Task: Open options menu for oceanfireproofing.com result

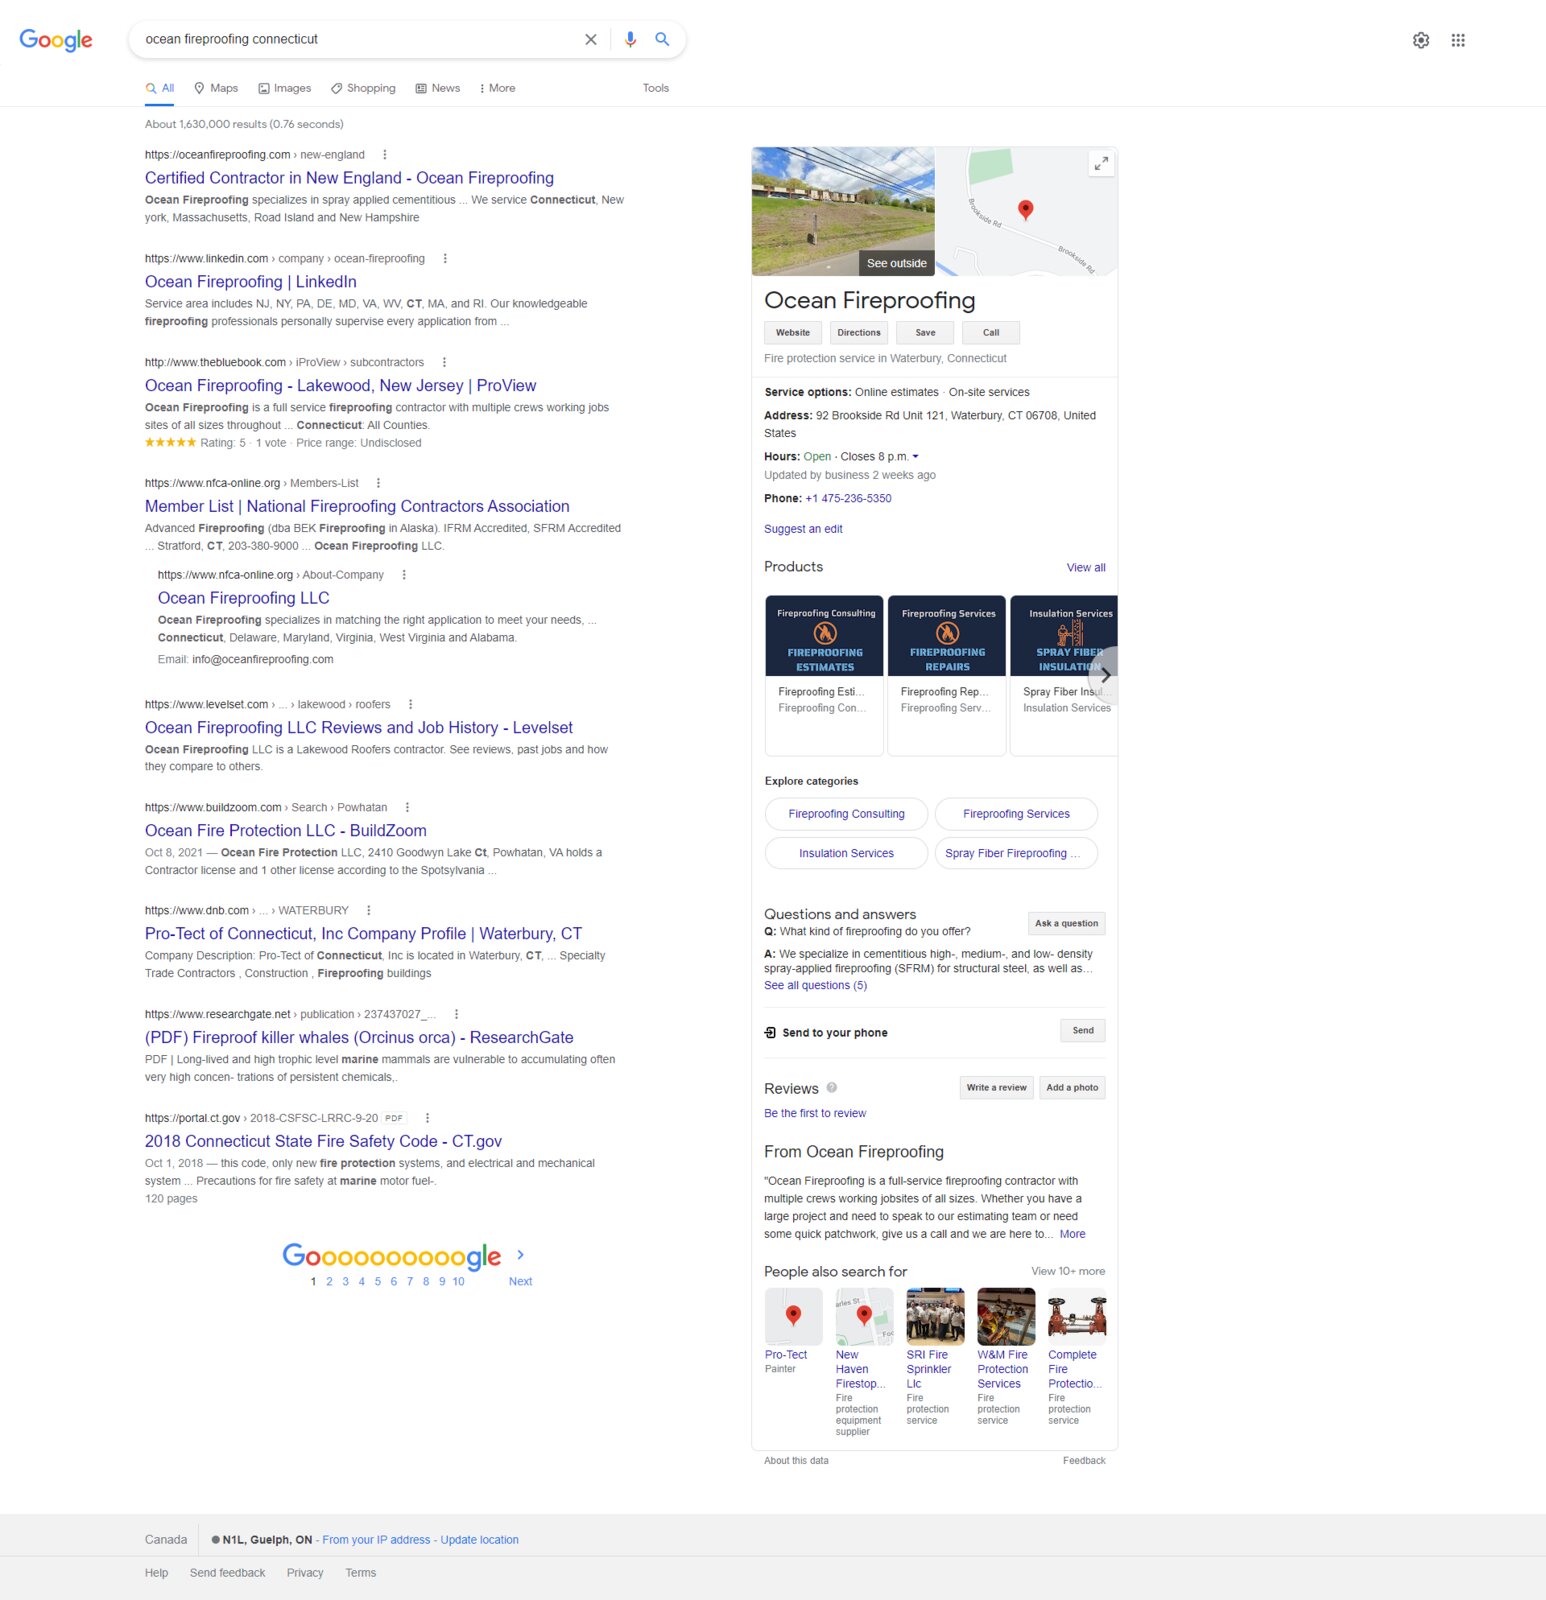Action: (385, 155)
